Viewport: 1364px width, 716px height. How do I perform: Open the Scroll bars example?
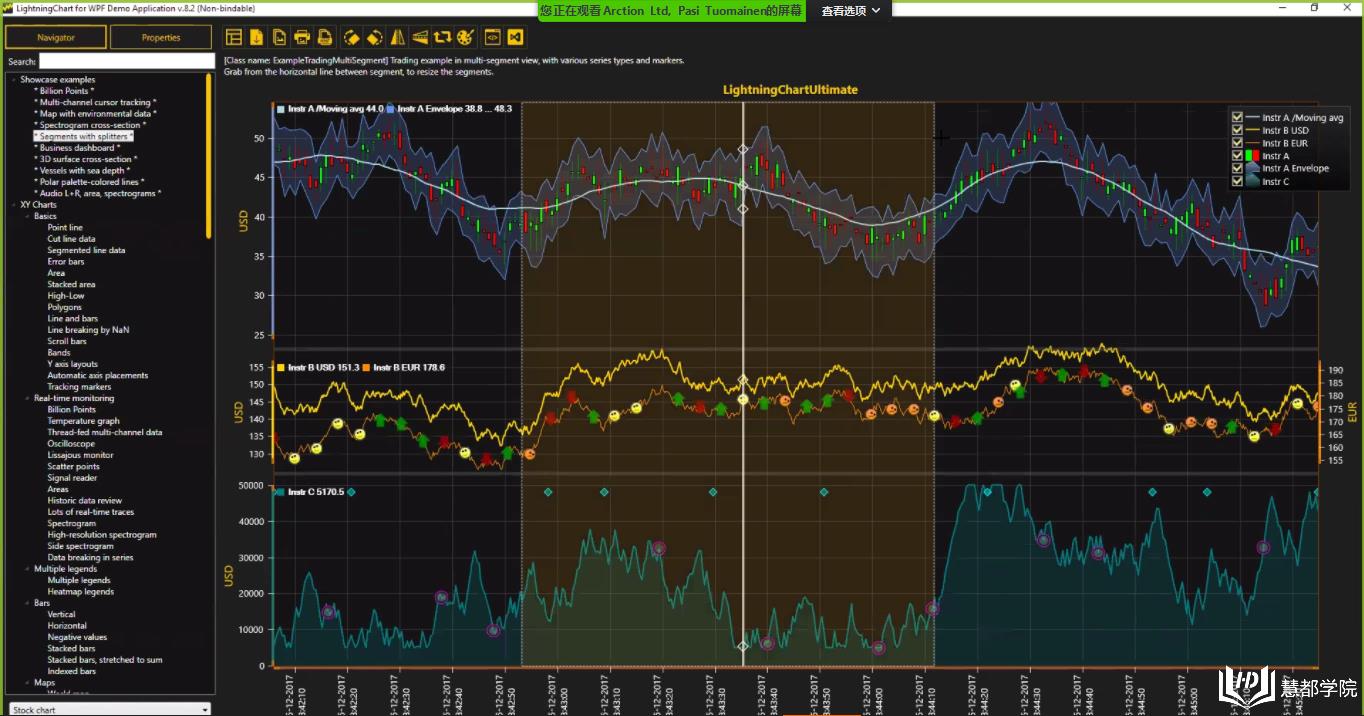(x=67, y=341)
